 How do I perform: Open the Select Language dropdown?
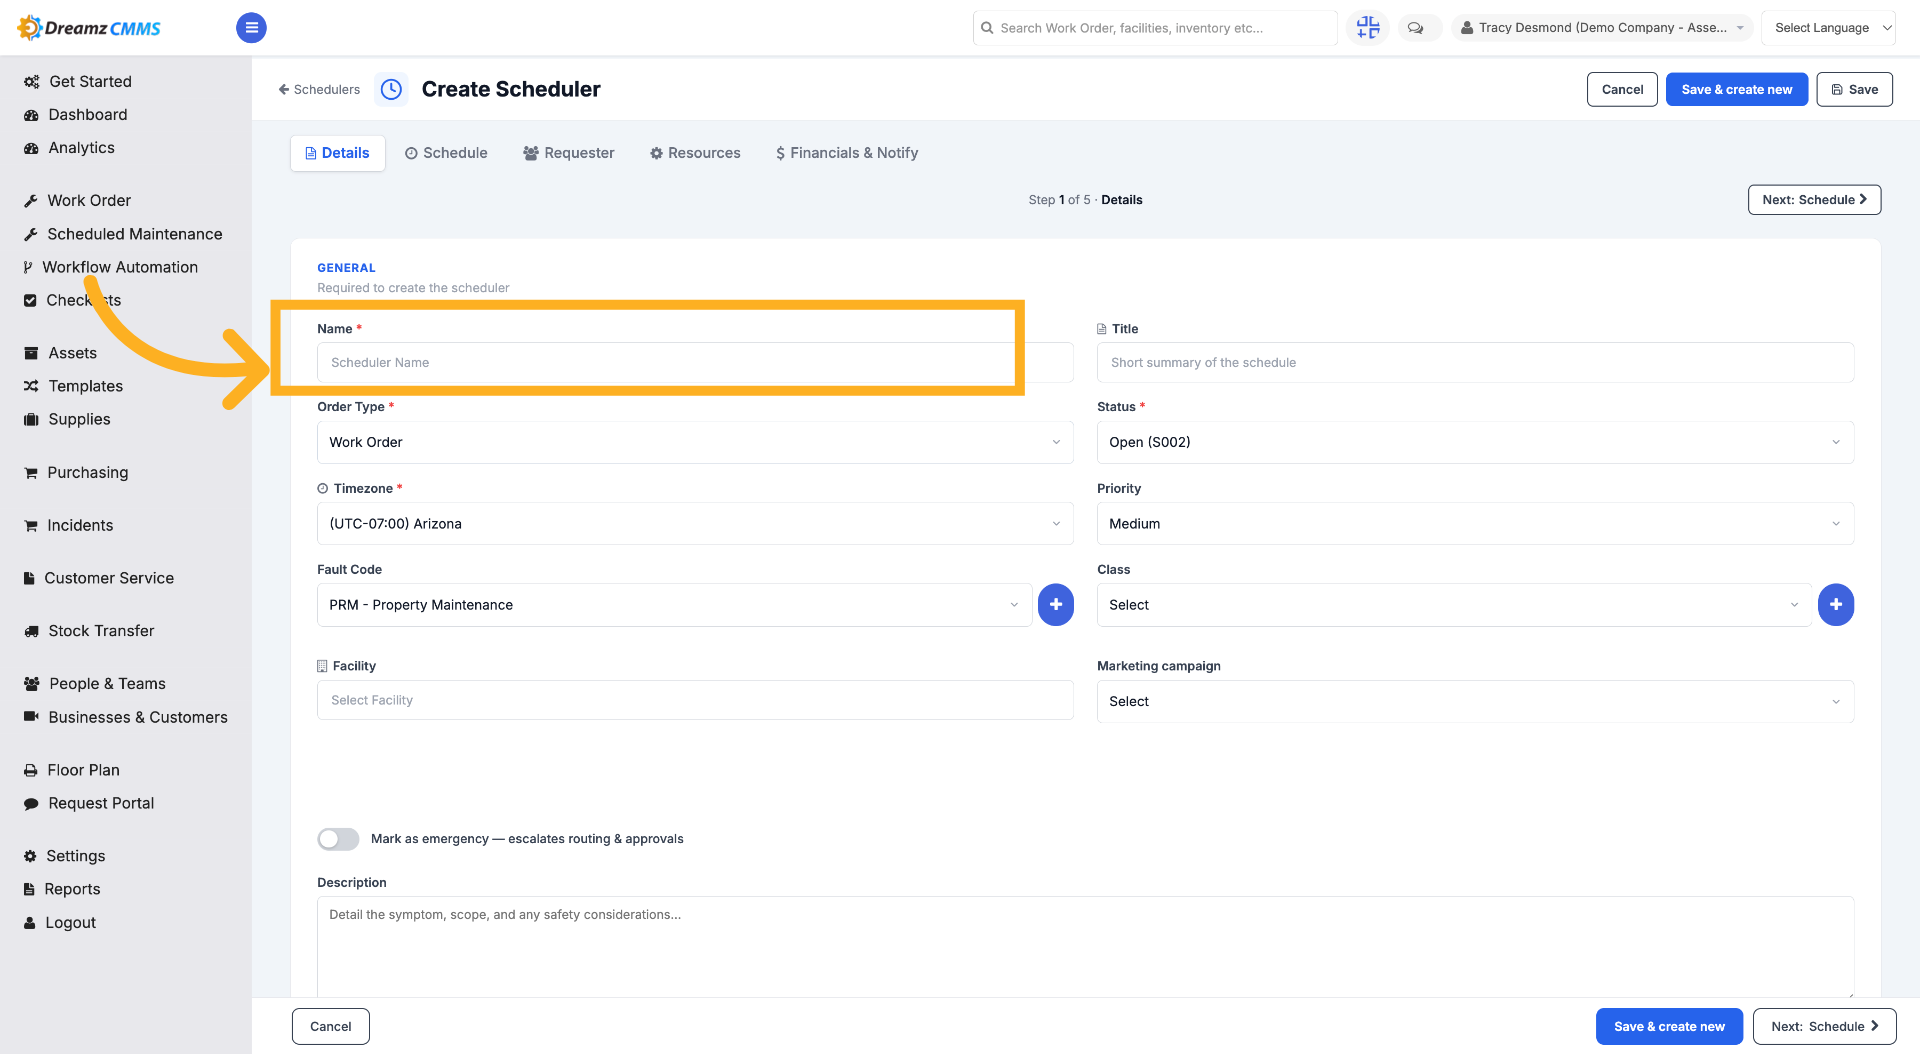click(1828, 28)
